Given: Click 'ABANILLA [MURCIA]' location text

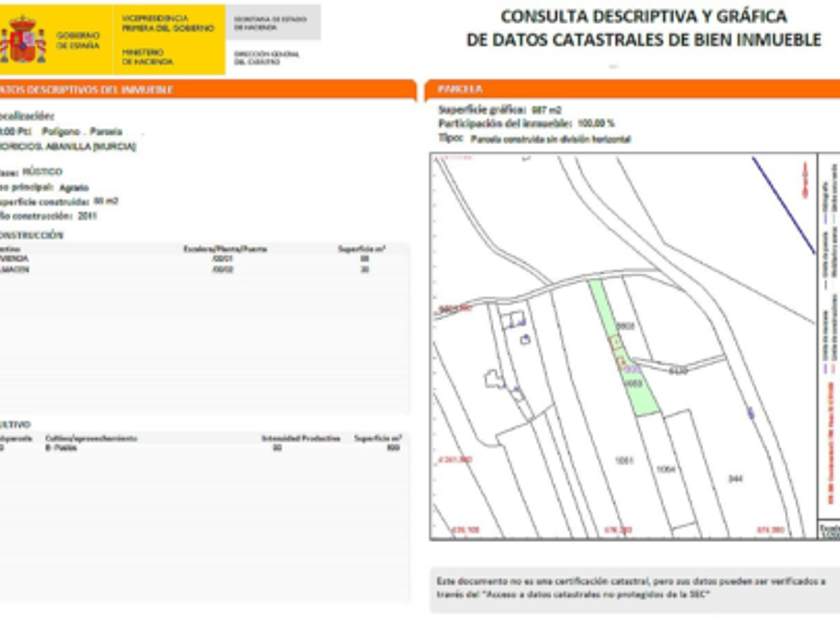Looking at the screenshot, I should 91,147.
